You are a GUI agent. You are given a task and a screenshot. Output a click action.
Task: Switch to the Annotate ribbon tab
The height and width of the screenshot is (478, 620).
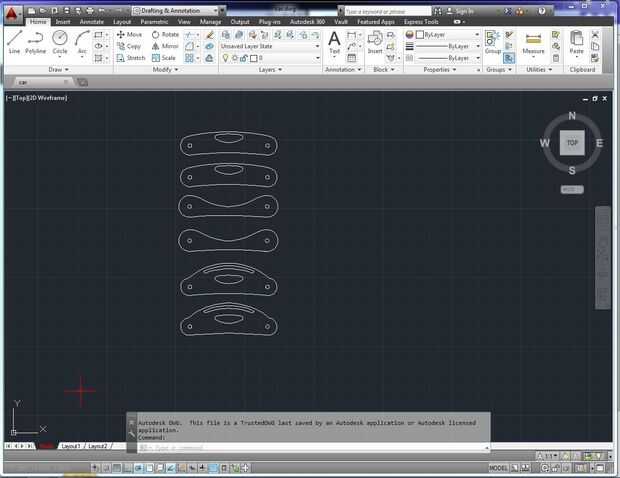92,22
